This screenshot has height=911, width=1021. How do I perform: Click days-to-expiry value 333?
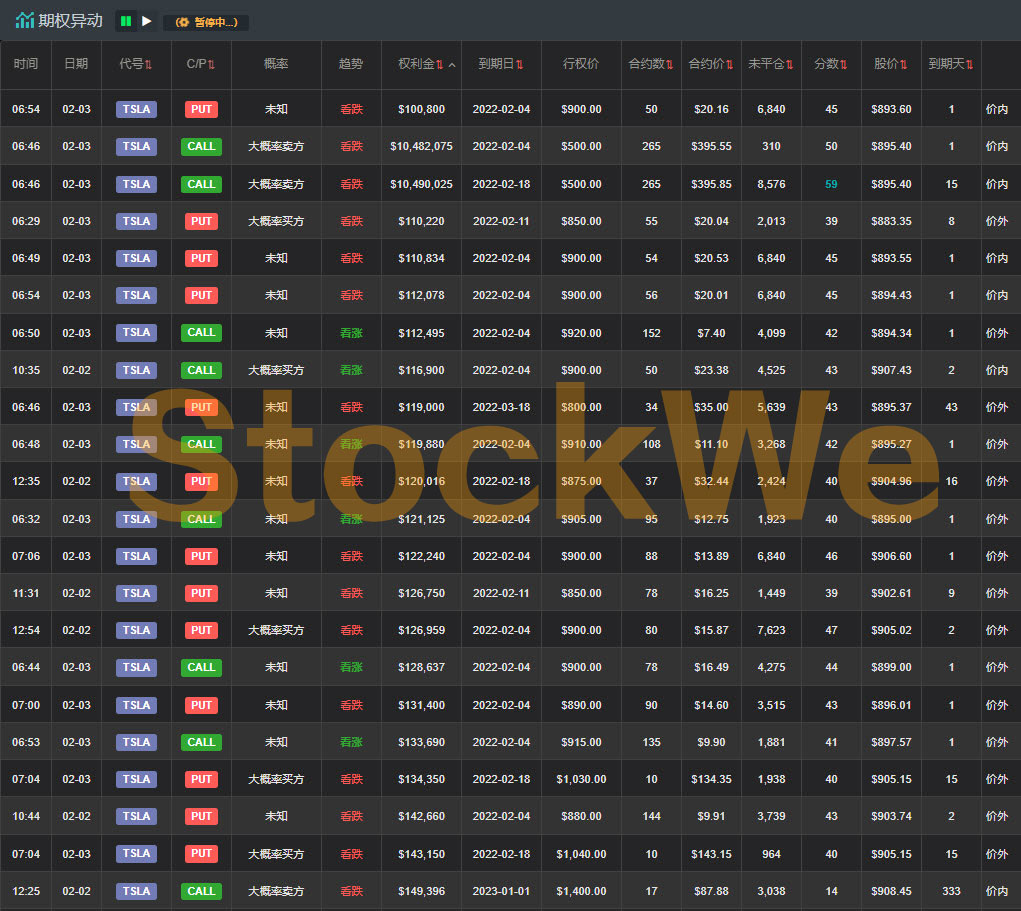951,891
